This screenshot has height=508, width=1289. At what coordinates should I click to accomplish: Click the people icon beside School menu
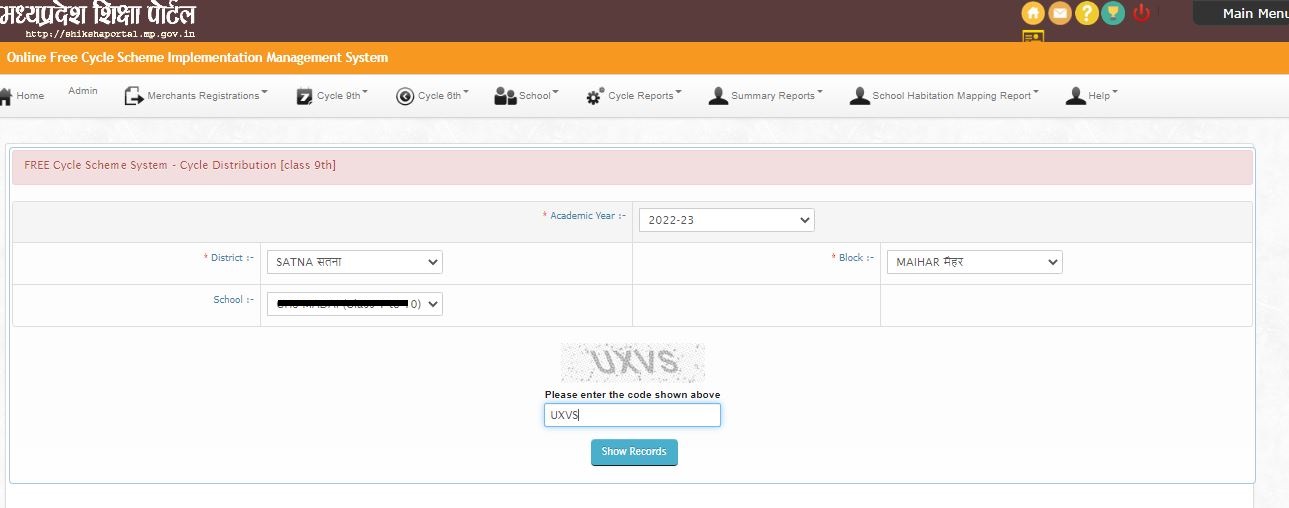click(x=505, y=96)
